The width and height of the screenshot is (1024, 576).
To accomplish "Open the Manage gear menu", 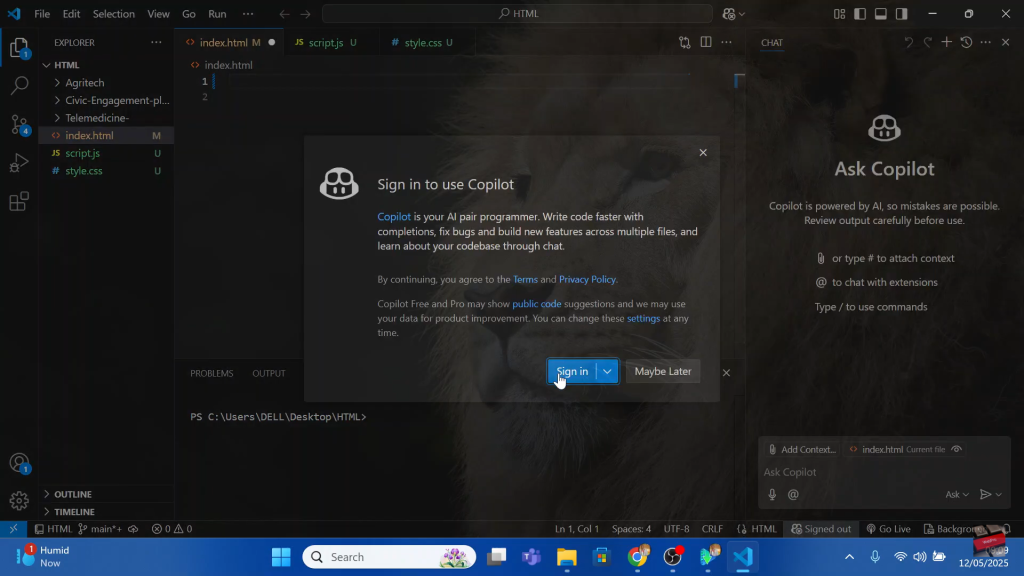I will (20, 500).
